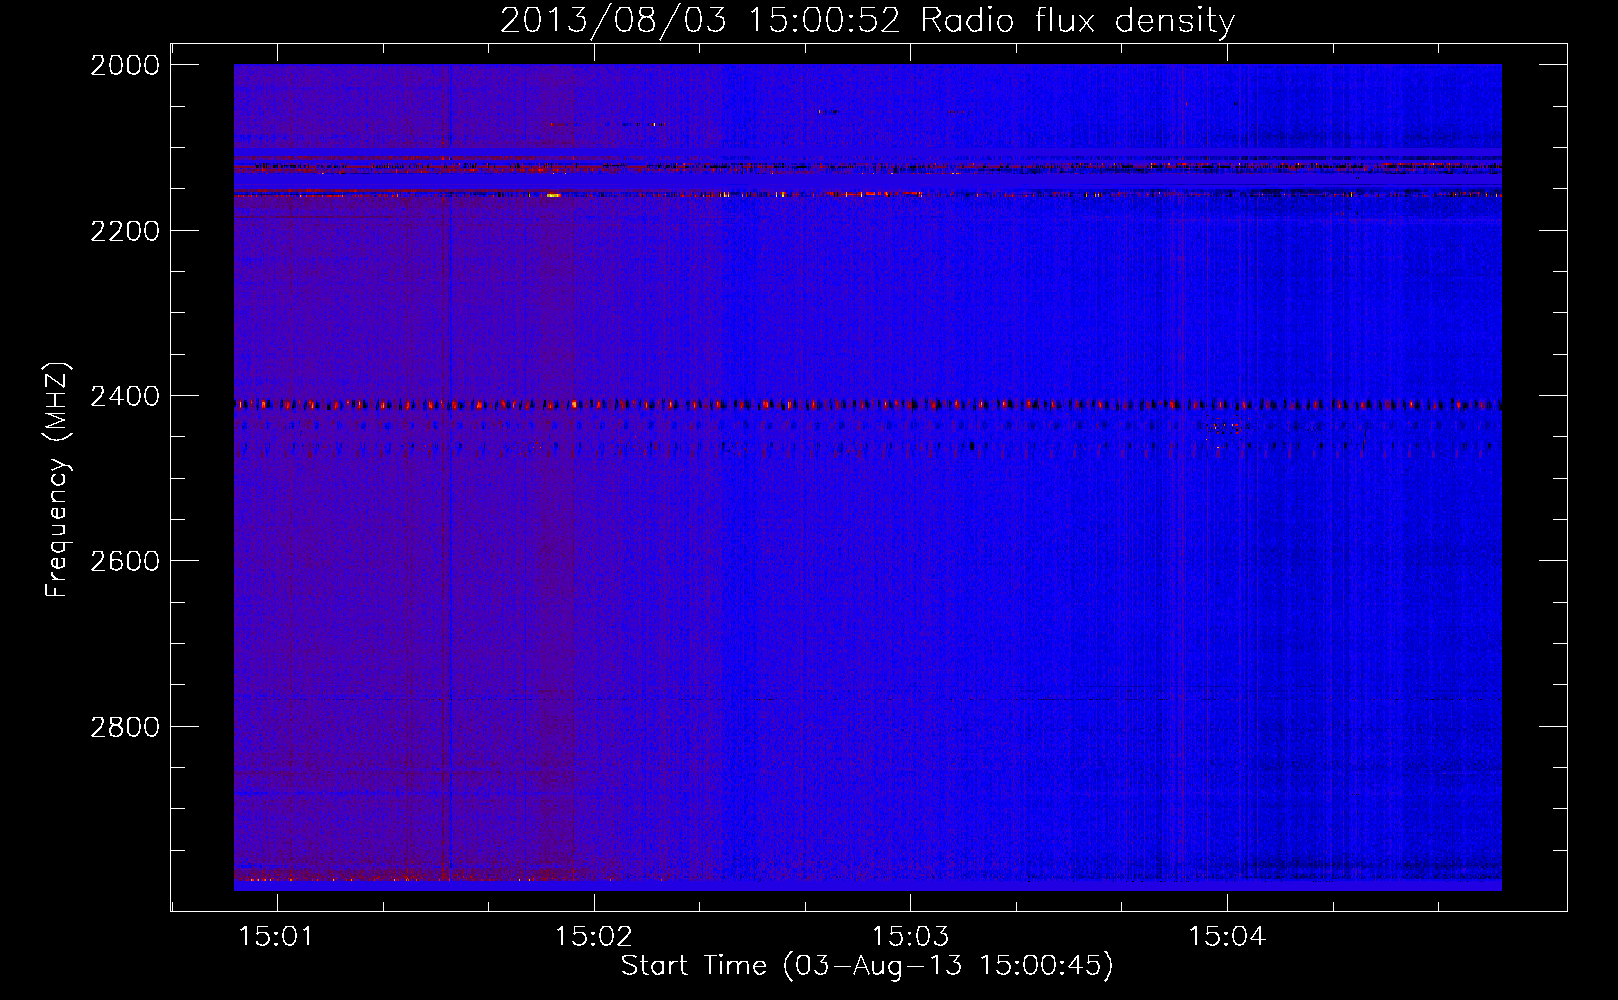Click the 2600 frequency tick label

(125, 561)
